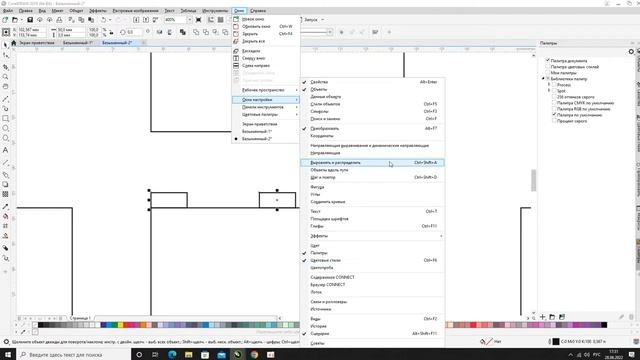
Task: Open Chrome from the taskbar
Action: (x=254, y=354)
